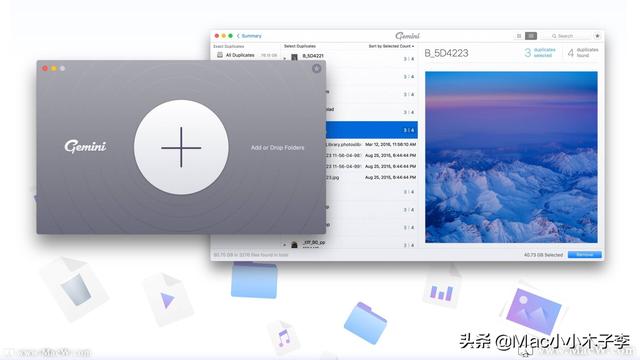Screen dimensions: 640x360
Task: Click the mountain preview image
Action: point(511,157)
